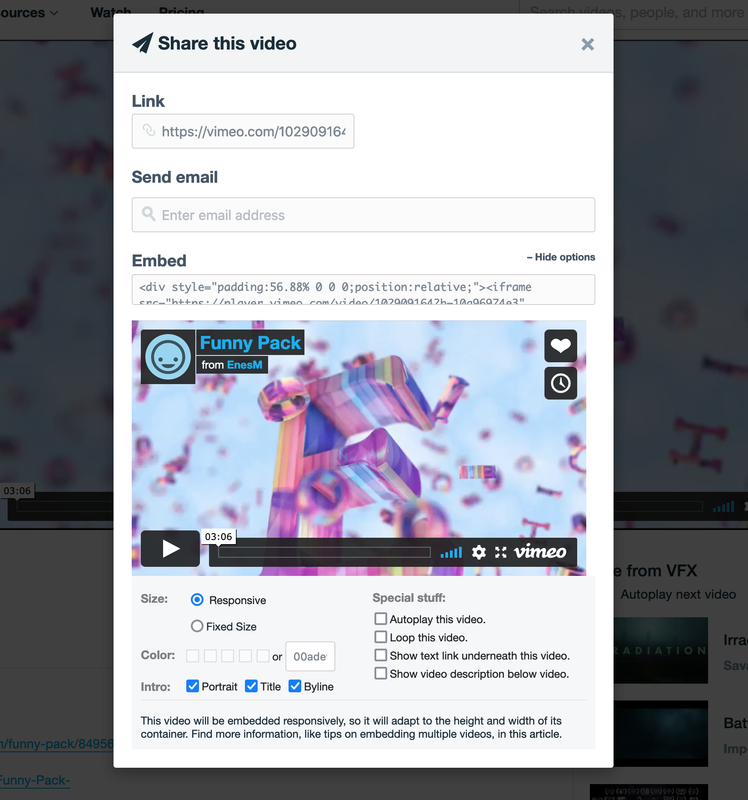Viewport: 748px width, 800px height.
Task: Pick the fifth color swatch
Action: tap(263, 656)
